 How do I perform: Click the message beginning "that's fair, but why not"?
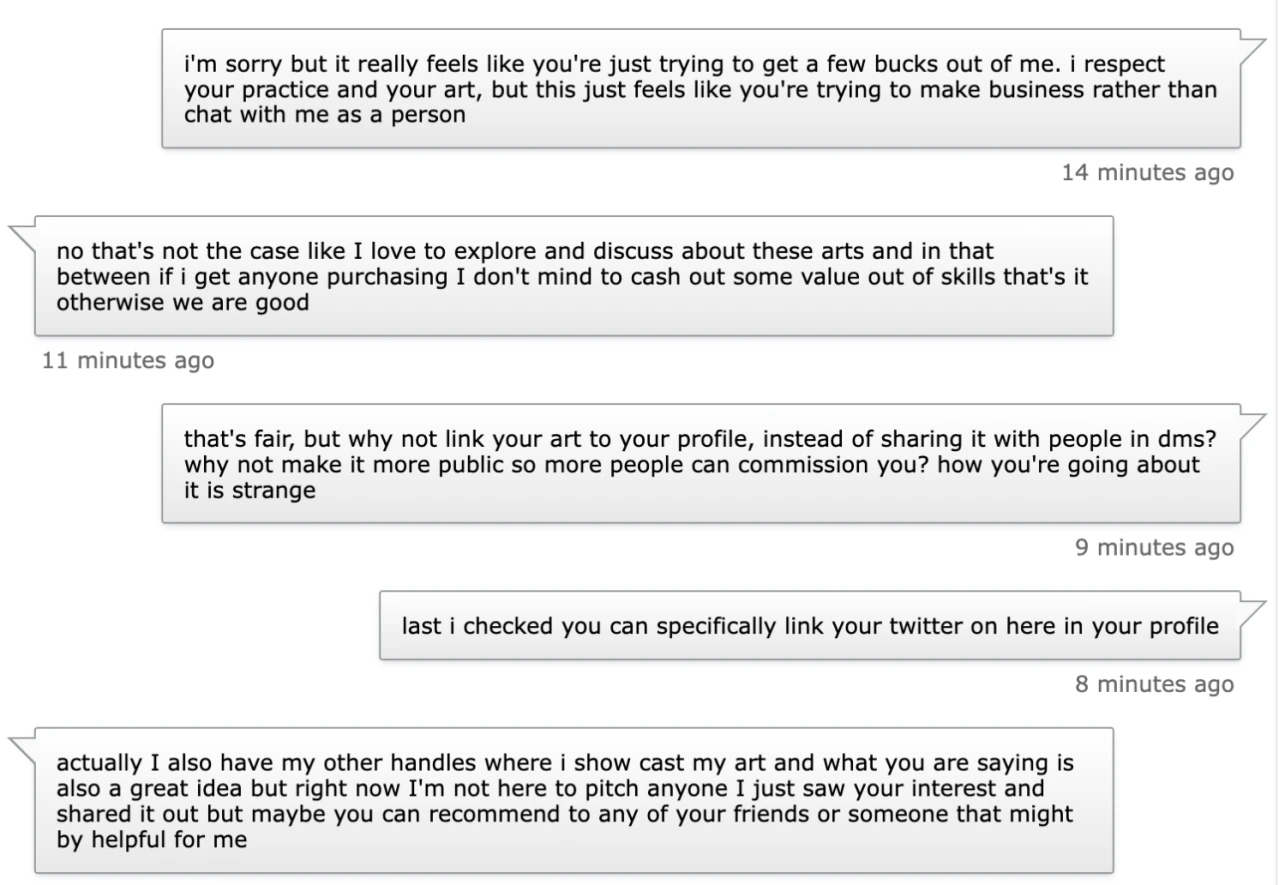700,464
